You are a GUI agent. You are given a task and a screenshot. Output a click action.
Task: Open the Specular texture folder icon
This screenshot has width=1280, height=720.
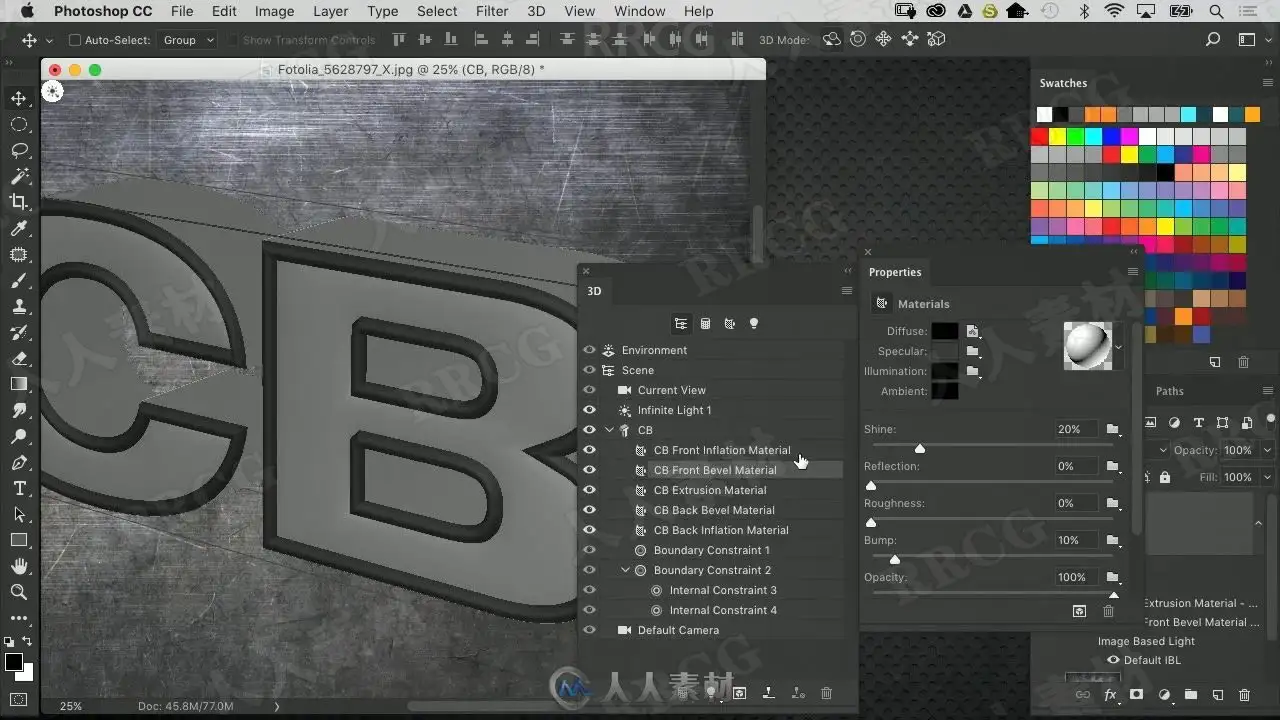[x=972, y=351]
